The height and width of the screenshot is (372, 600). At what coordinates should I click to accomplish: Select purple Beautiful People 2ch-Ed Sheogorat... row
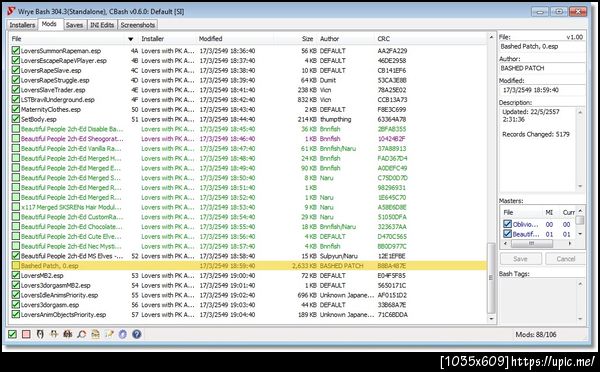tap(249, 139)
